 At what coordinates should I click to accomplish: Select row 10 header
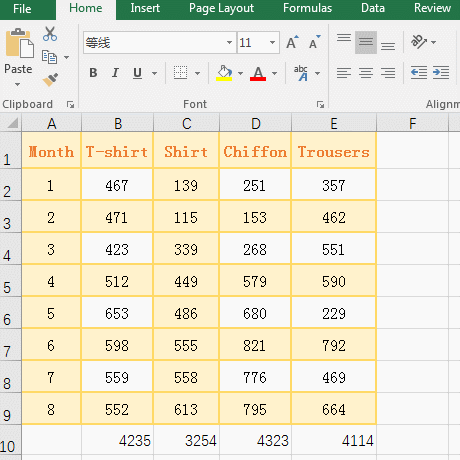[x=11, y=440]
